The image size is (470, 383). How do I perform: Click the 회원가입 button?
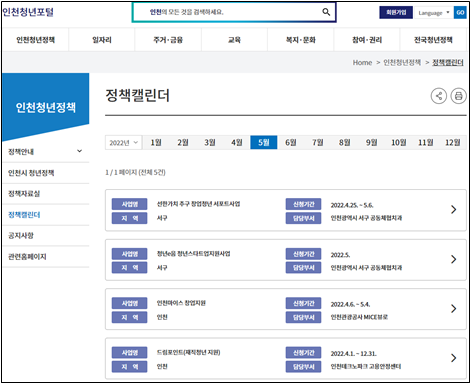(x=396, y=12)
